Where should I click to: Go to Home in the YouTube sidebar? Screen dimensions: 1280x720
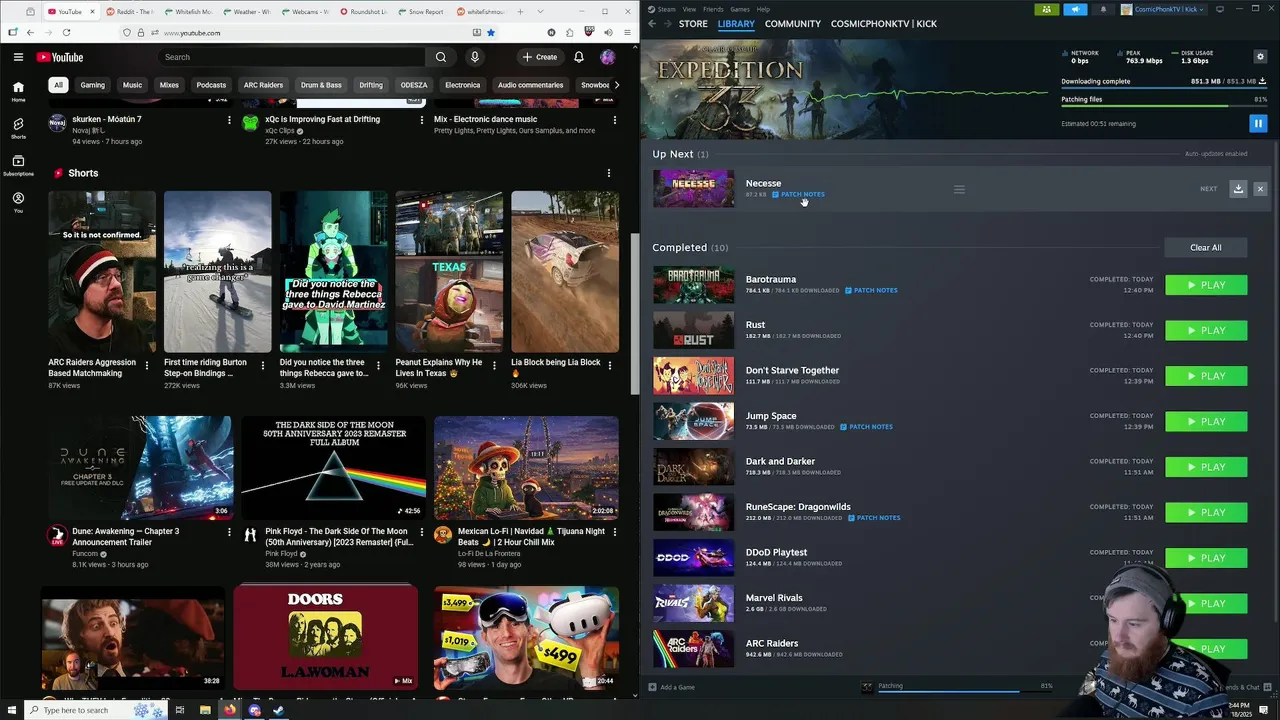click(x=18, y=91)
